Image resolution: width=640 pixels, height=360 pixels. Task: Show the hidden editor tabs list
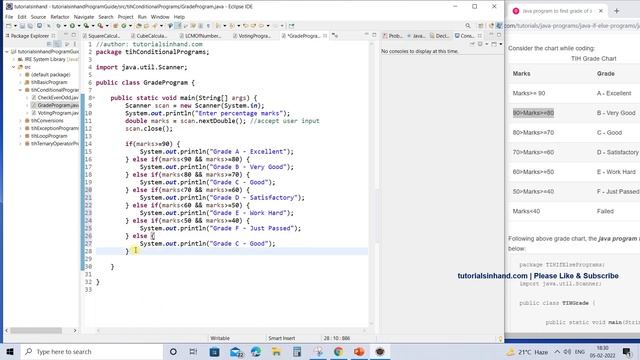tap(335, 36)
